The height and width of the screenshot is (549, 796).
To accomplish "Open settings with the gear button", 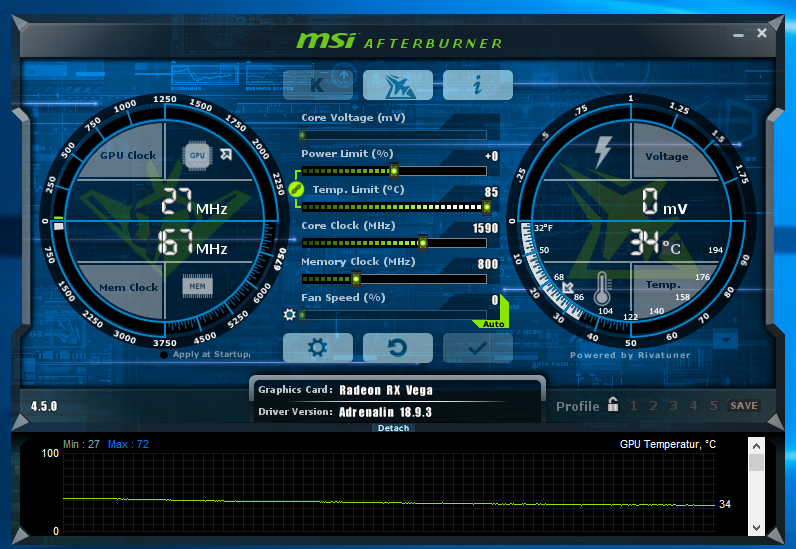I will (x=318, y=348).
